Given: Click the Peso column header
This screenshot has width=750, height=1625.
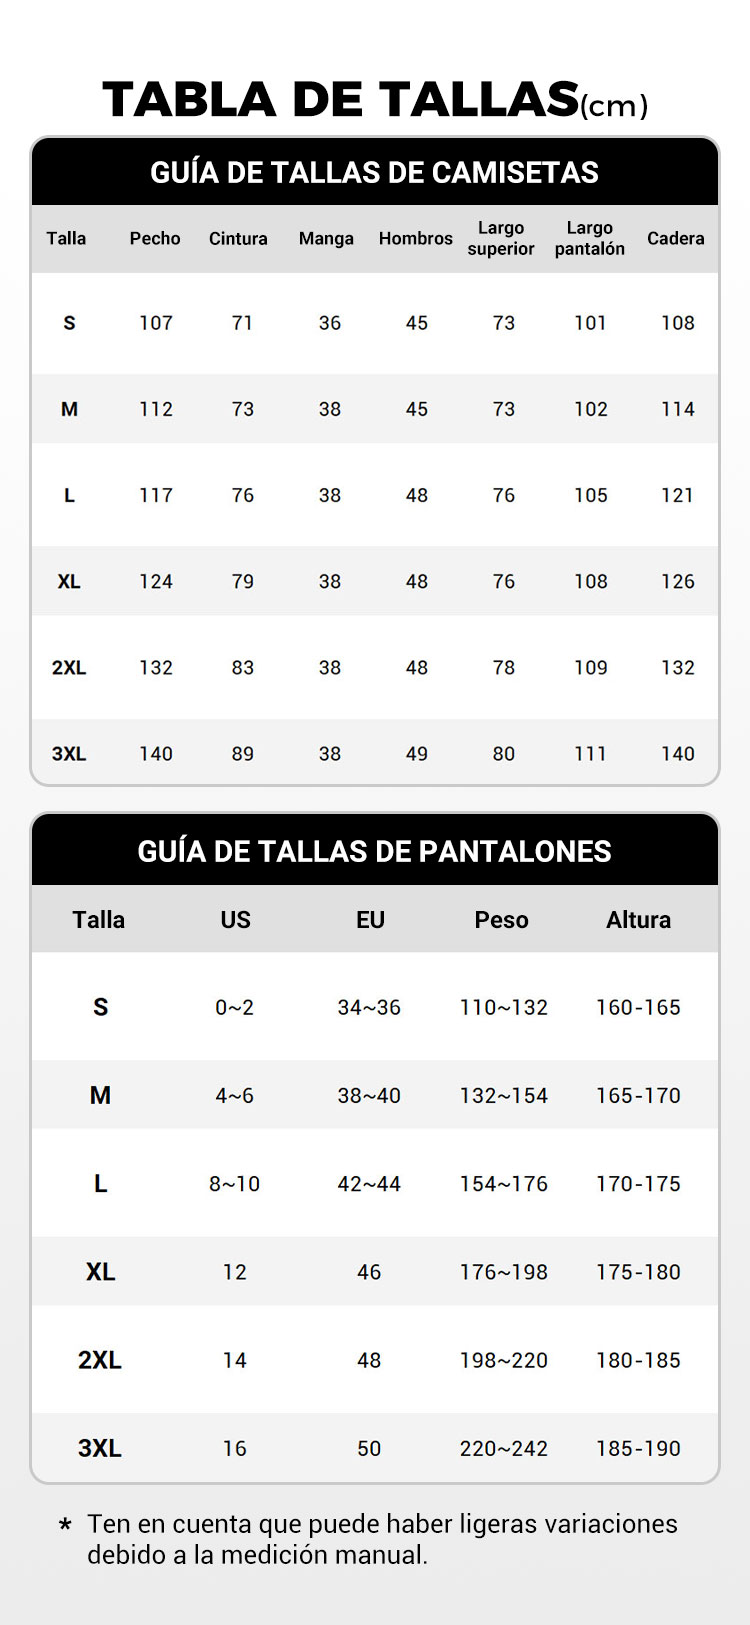Looking at the screenshot, I should 501,920.
